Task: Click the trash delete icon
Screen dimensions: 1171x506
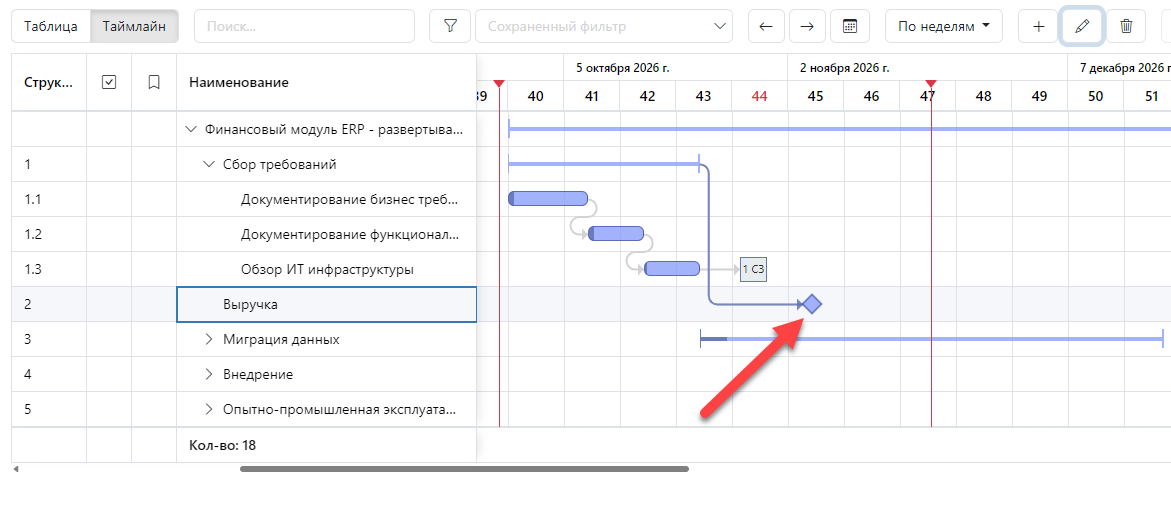Action: pos(1126,26)
